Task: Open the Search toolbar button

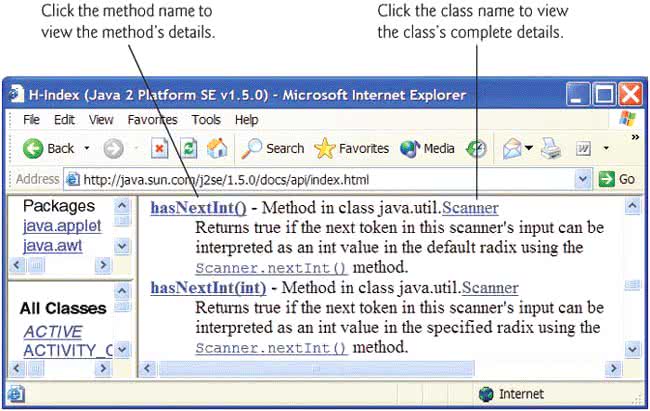Action: 272,148
